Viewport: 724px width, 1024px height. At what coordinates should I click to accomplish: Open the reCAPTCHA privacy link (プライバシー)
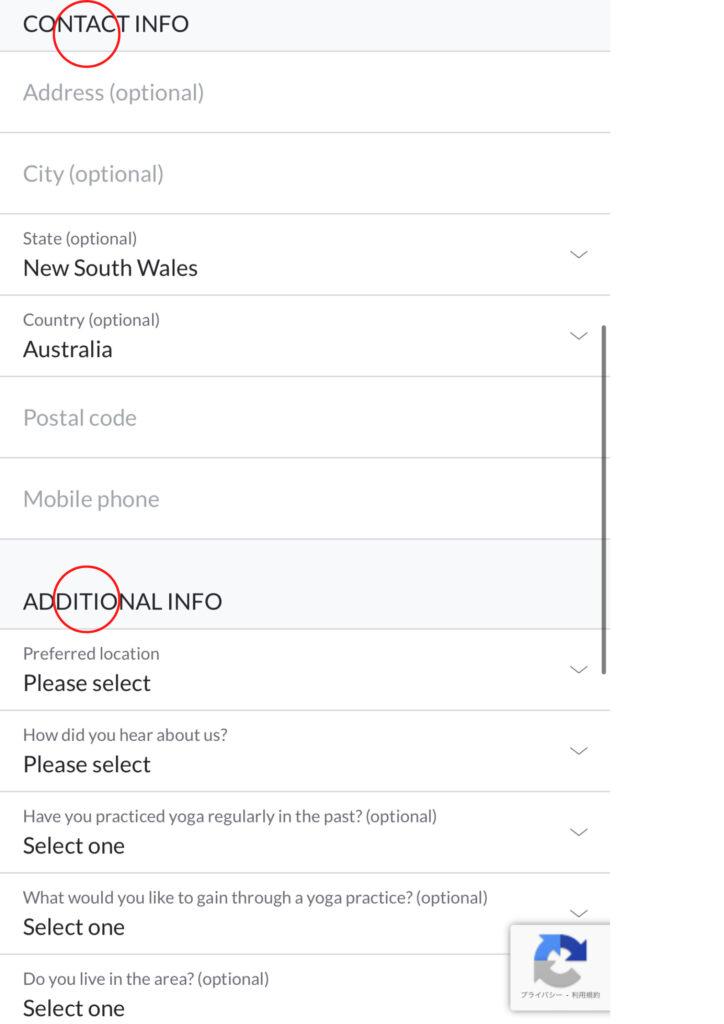pyautogui.click(x=544, y=995)
